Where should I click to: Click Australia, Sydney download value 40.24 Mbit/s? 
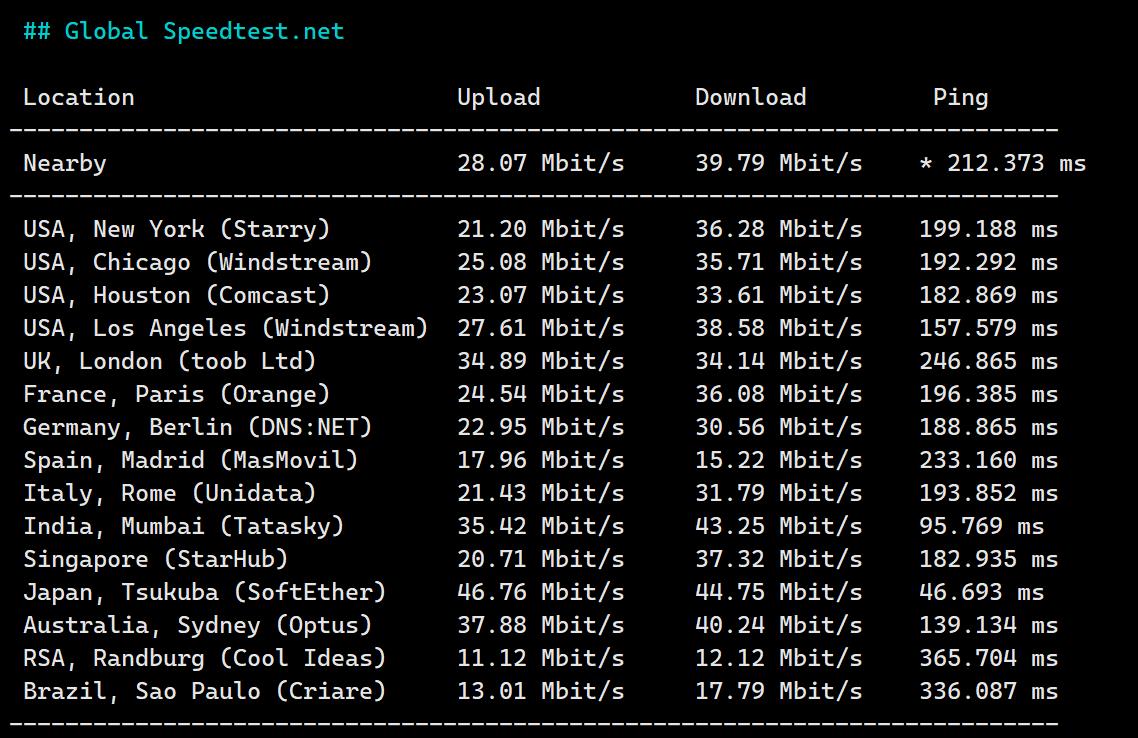tap(778, 625)
